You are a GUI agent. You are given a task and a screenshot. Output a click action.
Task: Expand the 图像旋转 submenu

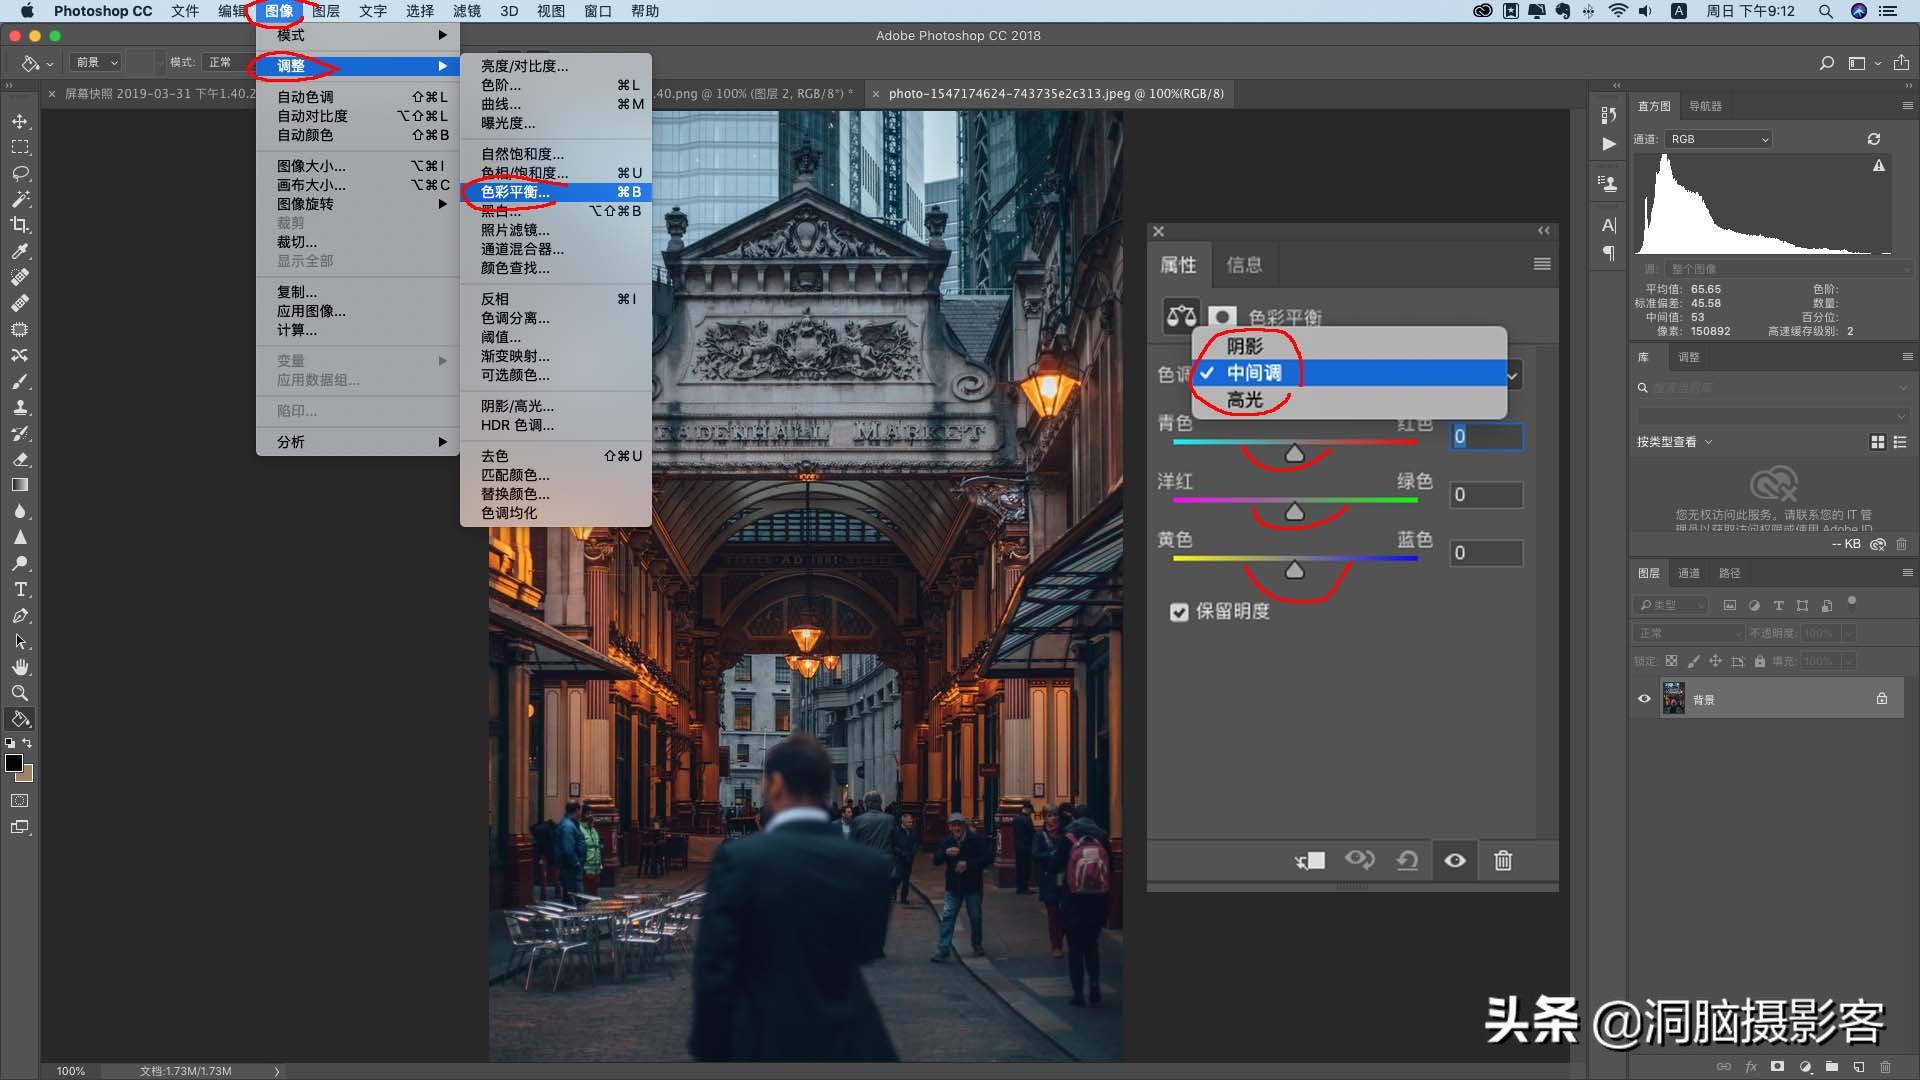coord(358,204)
